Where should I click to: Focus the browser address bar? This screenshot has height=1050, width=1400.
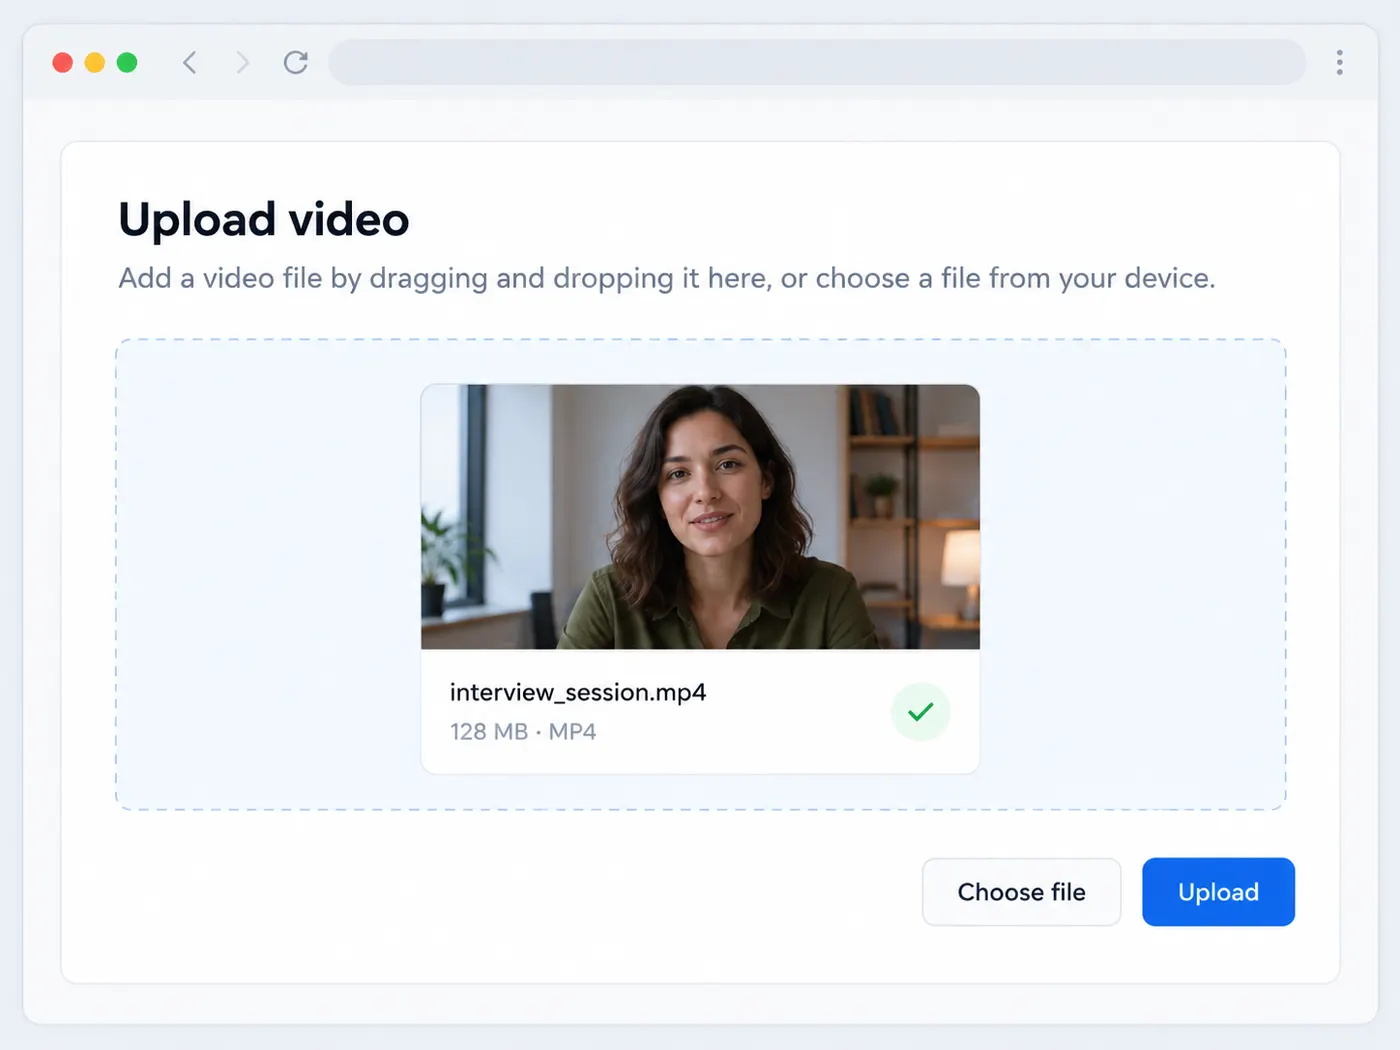point(817,63)
